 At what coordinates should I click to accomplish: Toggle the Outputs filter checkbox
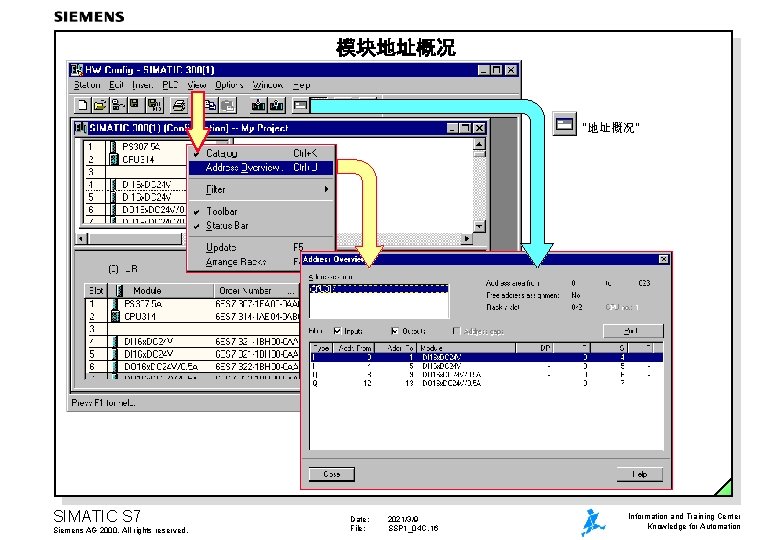point(394,331)
